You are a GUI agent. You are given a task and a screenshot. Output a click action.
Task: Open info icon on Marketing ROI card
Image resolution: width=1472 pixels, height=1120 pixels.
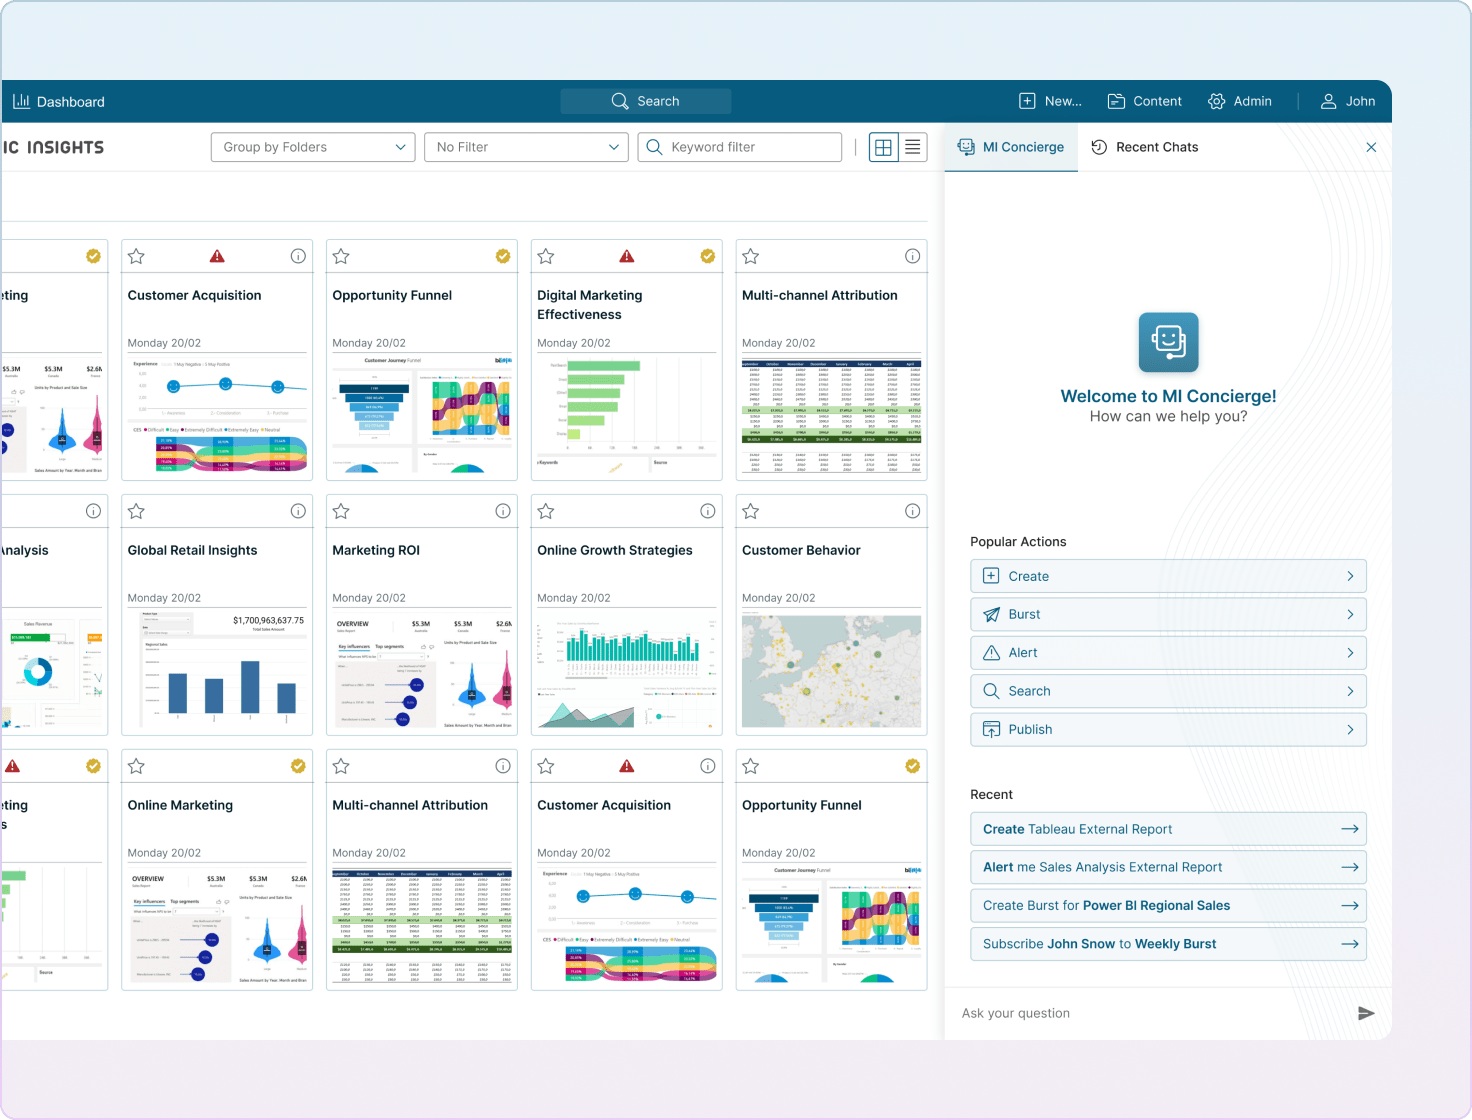[x=503, y=511]
